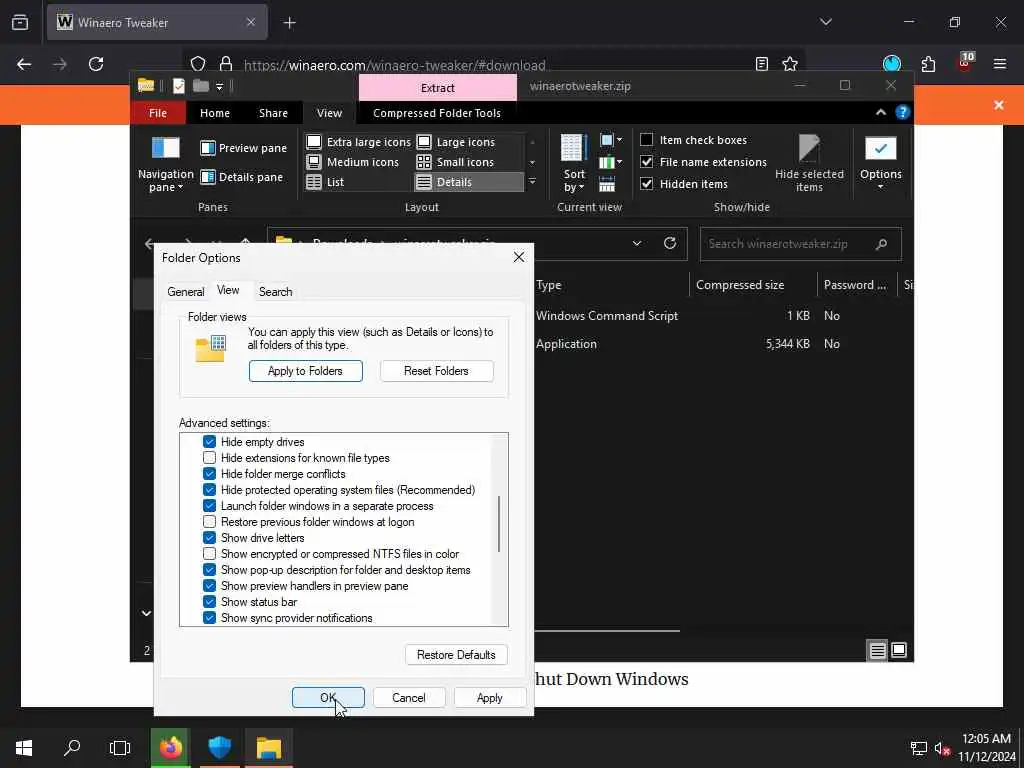Open the Options ribbon icon
Image resolution: width=1024 pixels, height=768 pixels.
click(880, 149)
